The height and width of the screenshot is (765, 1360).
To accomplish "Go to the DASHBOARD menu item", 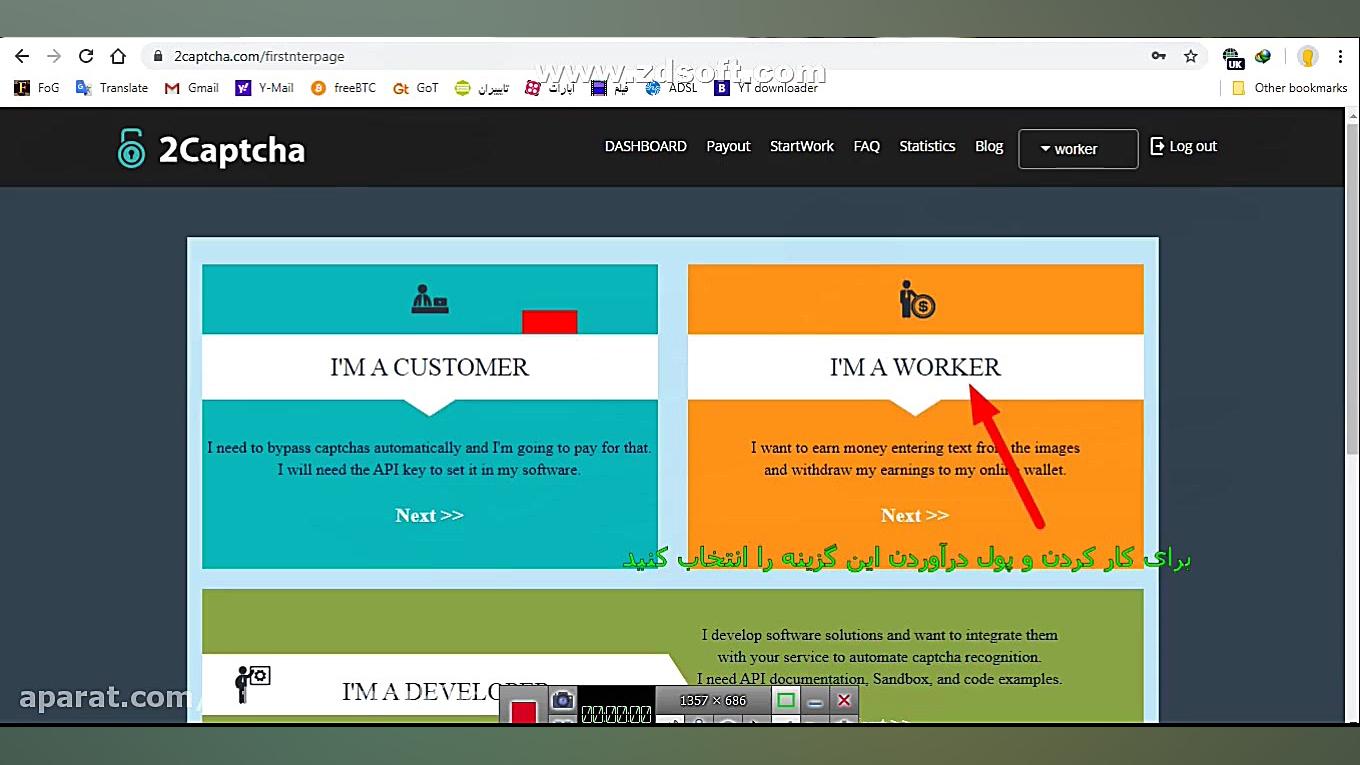I will click(x=646, y=146).
